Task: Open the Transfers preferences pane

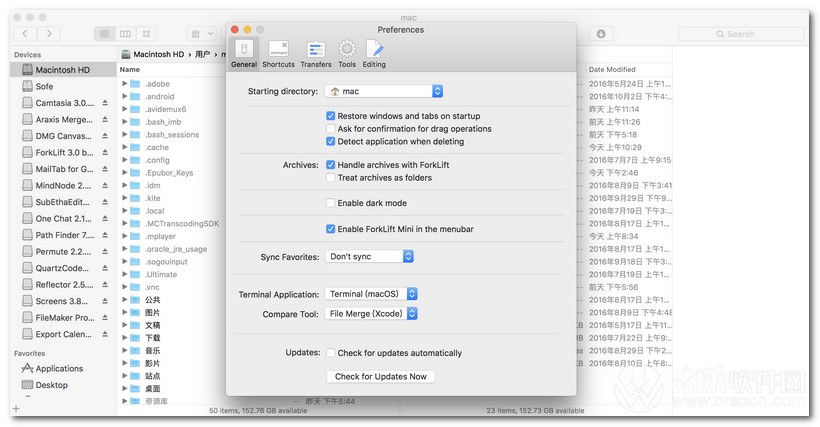Action: click(316, 53)
